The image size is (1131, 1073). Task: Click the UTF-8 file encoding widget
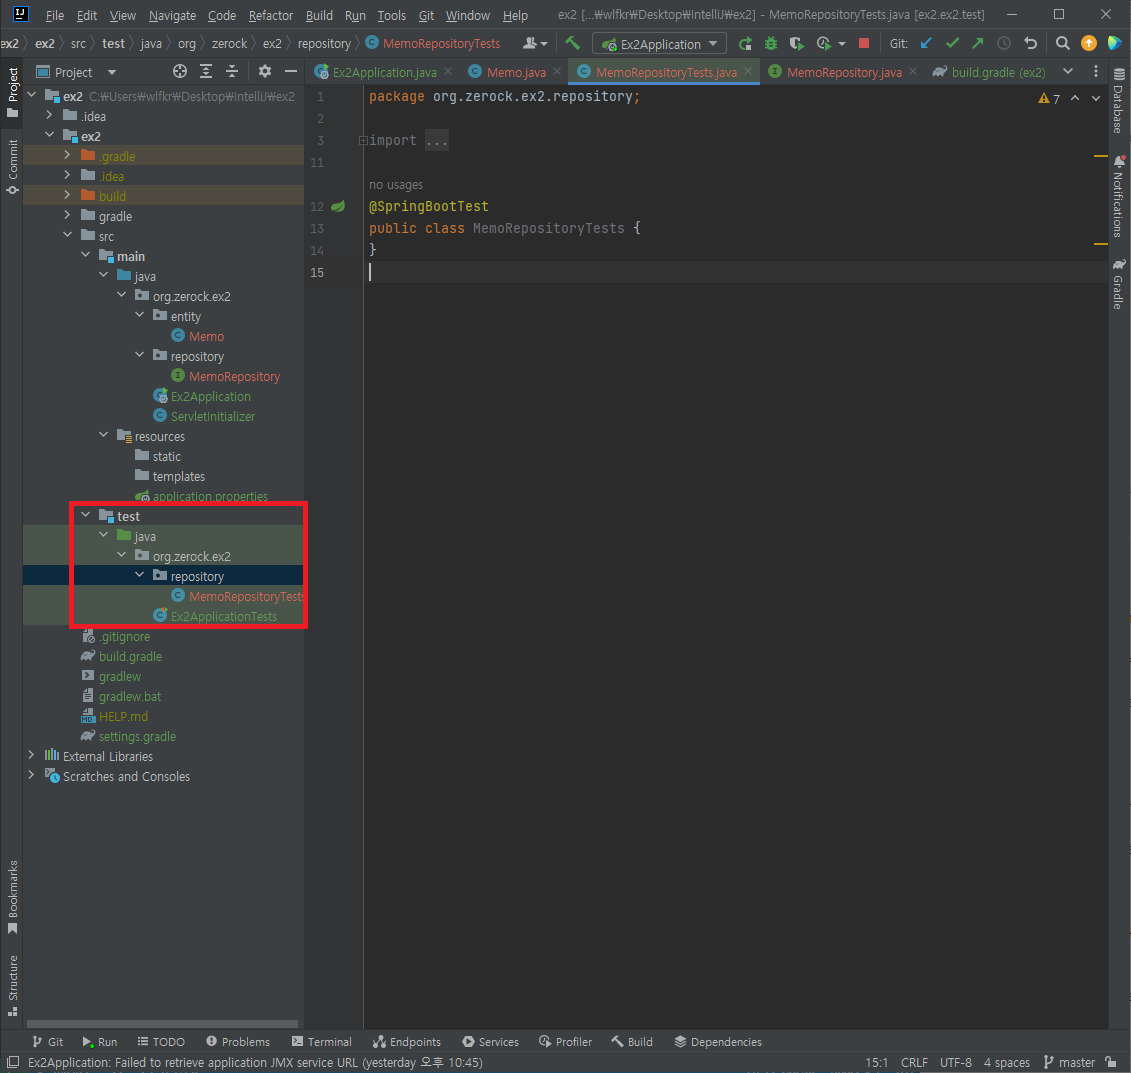(x=956, y=1062)
